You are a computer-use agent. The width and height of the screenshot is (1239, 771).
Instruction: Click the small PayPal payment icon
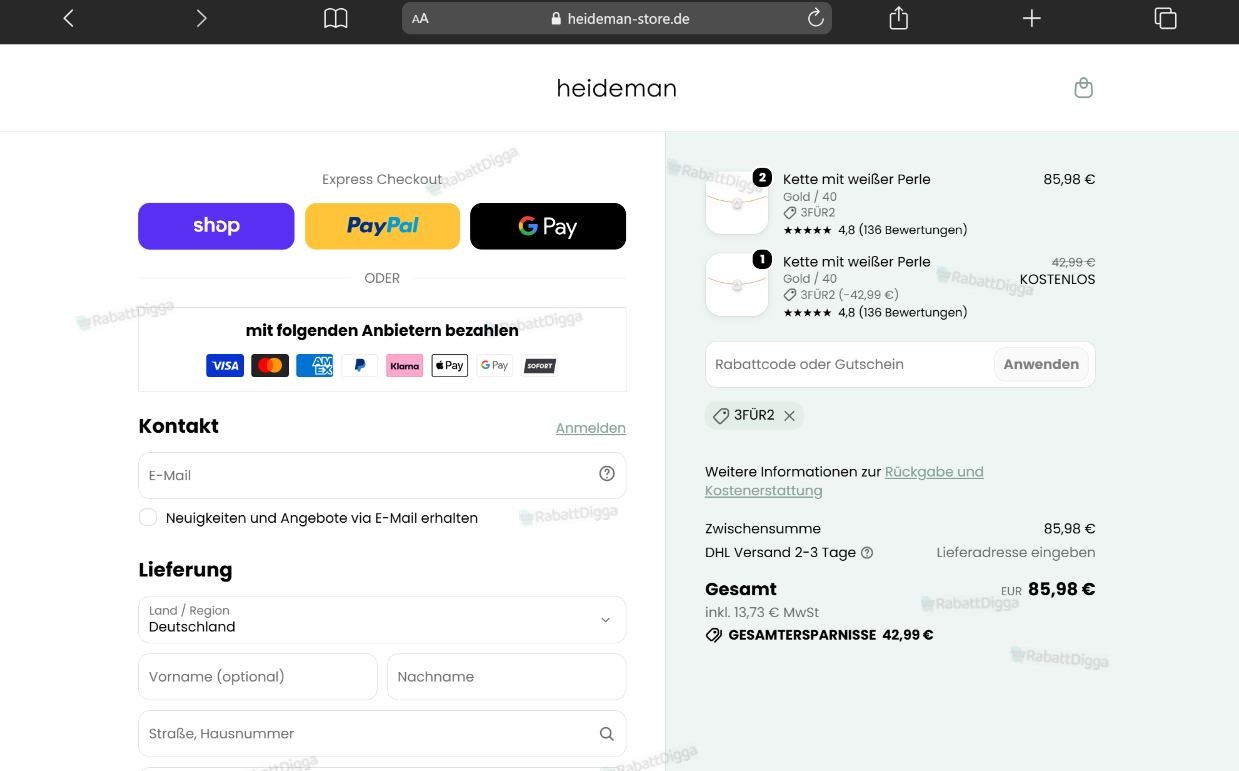360,365
